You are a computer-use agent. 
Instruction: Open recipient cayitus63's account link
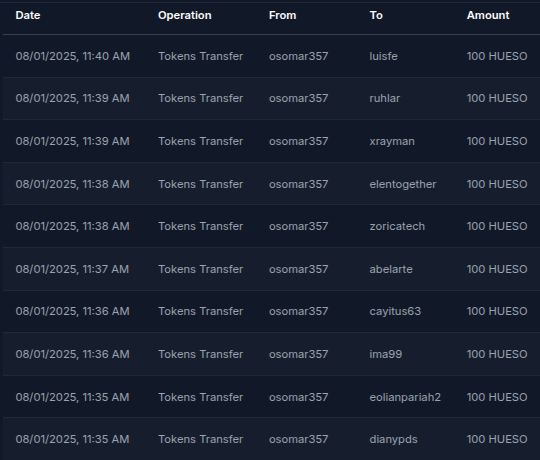395,311
